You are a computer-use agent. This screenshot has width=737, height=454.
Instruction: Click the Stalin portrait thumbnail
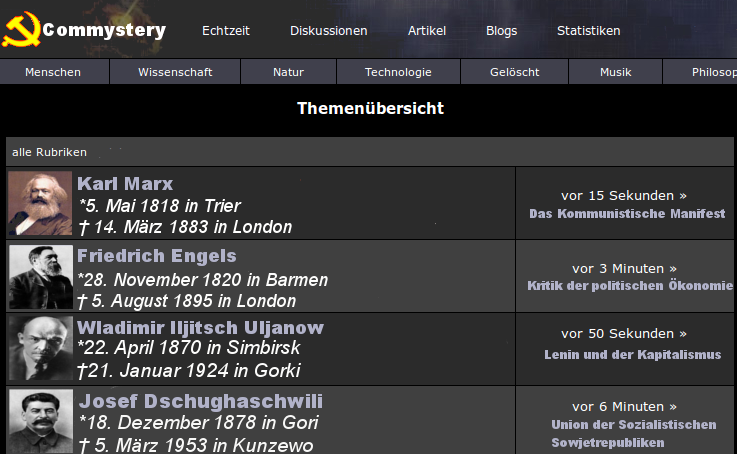coord(41,421)
